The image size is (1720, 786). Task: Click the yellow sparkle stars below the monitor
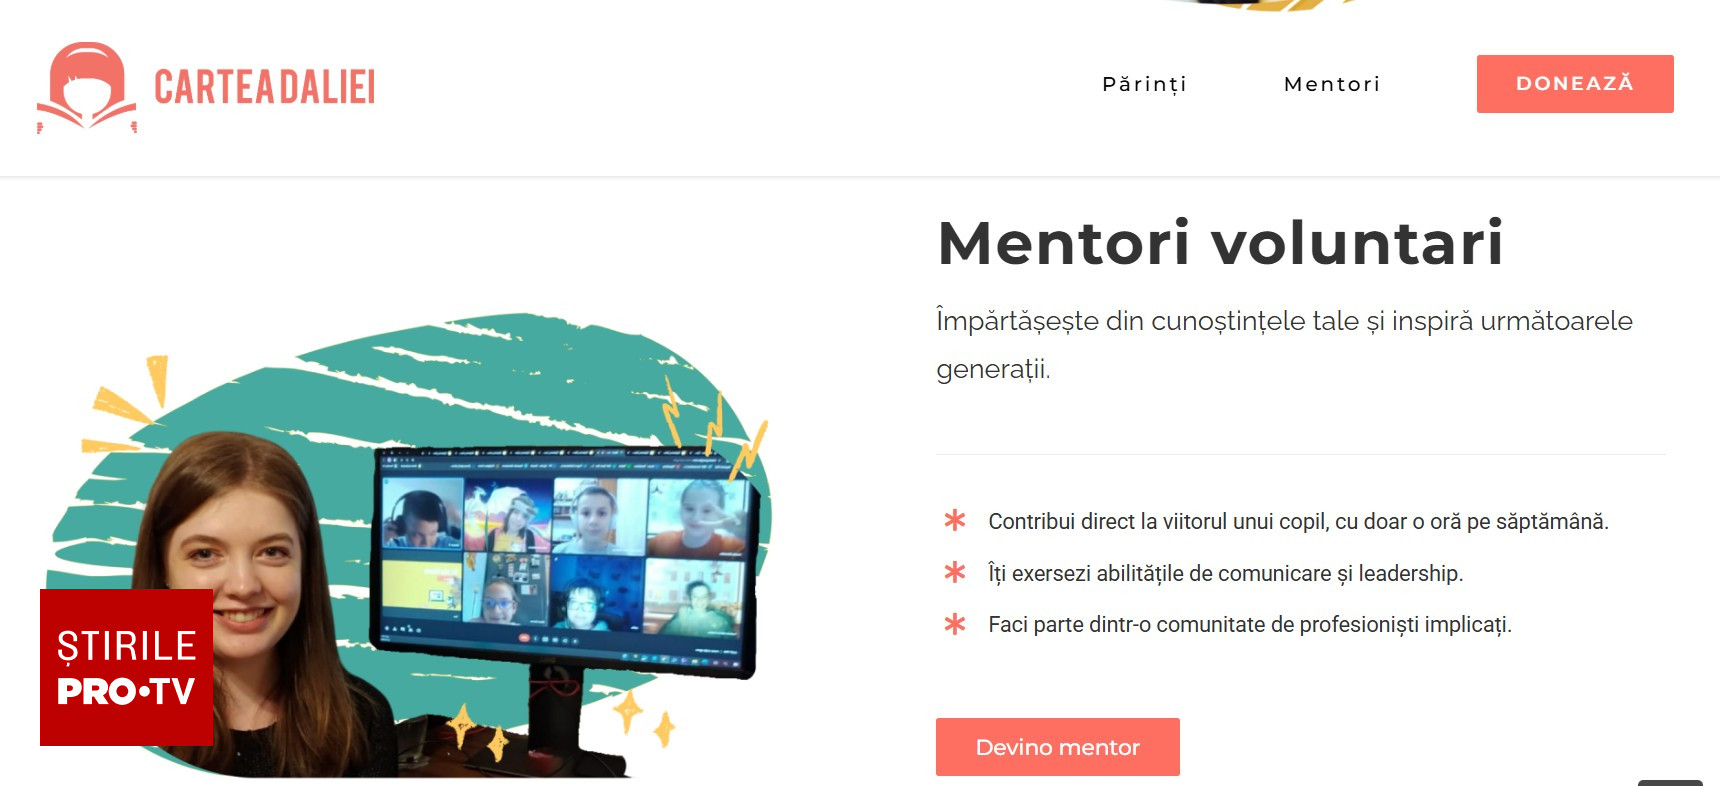click(560, 722)
